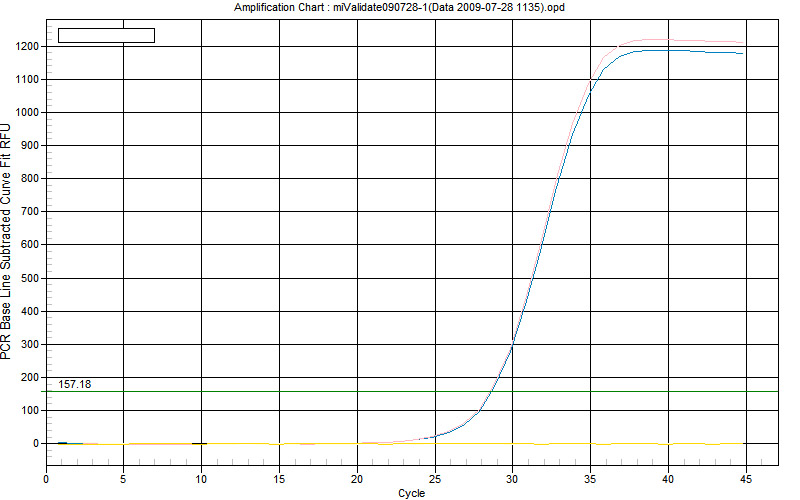Screen dimensions: 800x500
Task: Click the "Cycle" x-axis label
Action: pos(411,493)
